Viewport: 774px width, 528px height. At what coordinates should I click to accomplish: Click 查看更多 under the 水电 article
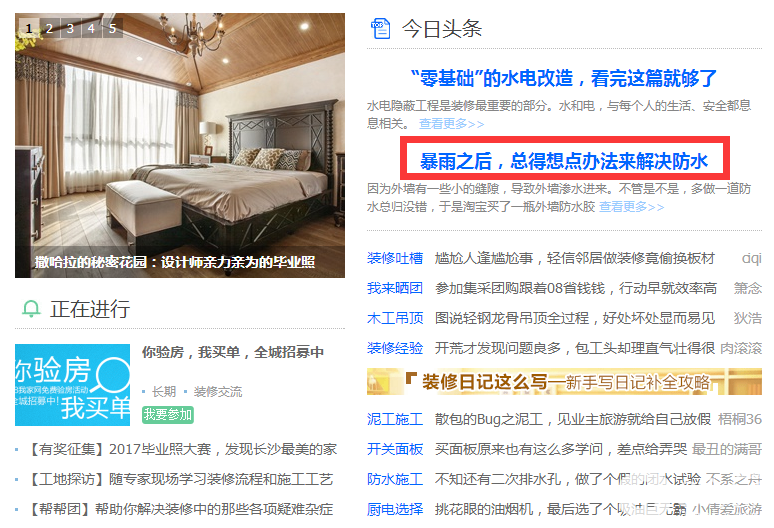pyautogui.click(x=451, y=123)
